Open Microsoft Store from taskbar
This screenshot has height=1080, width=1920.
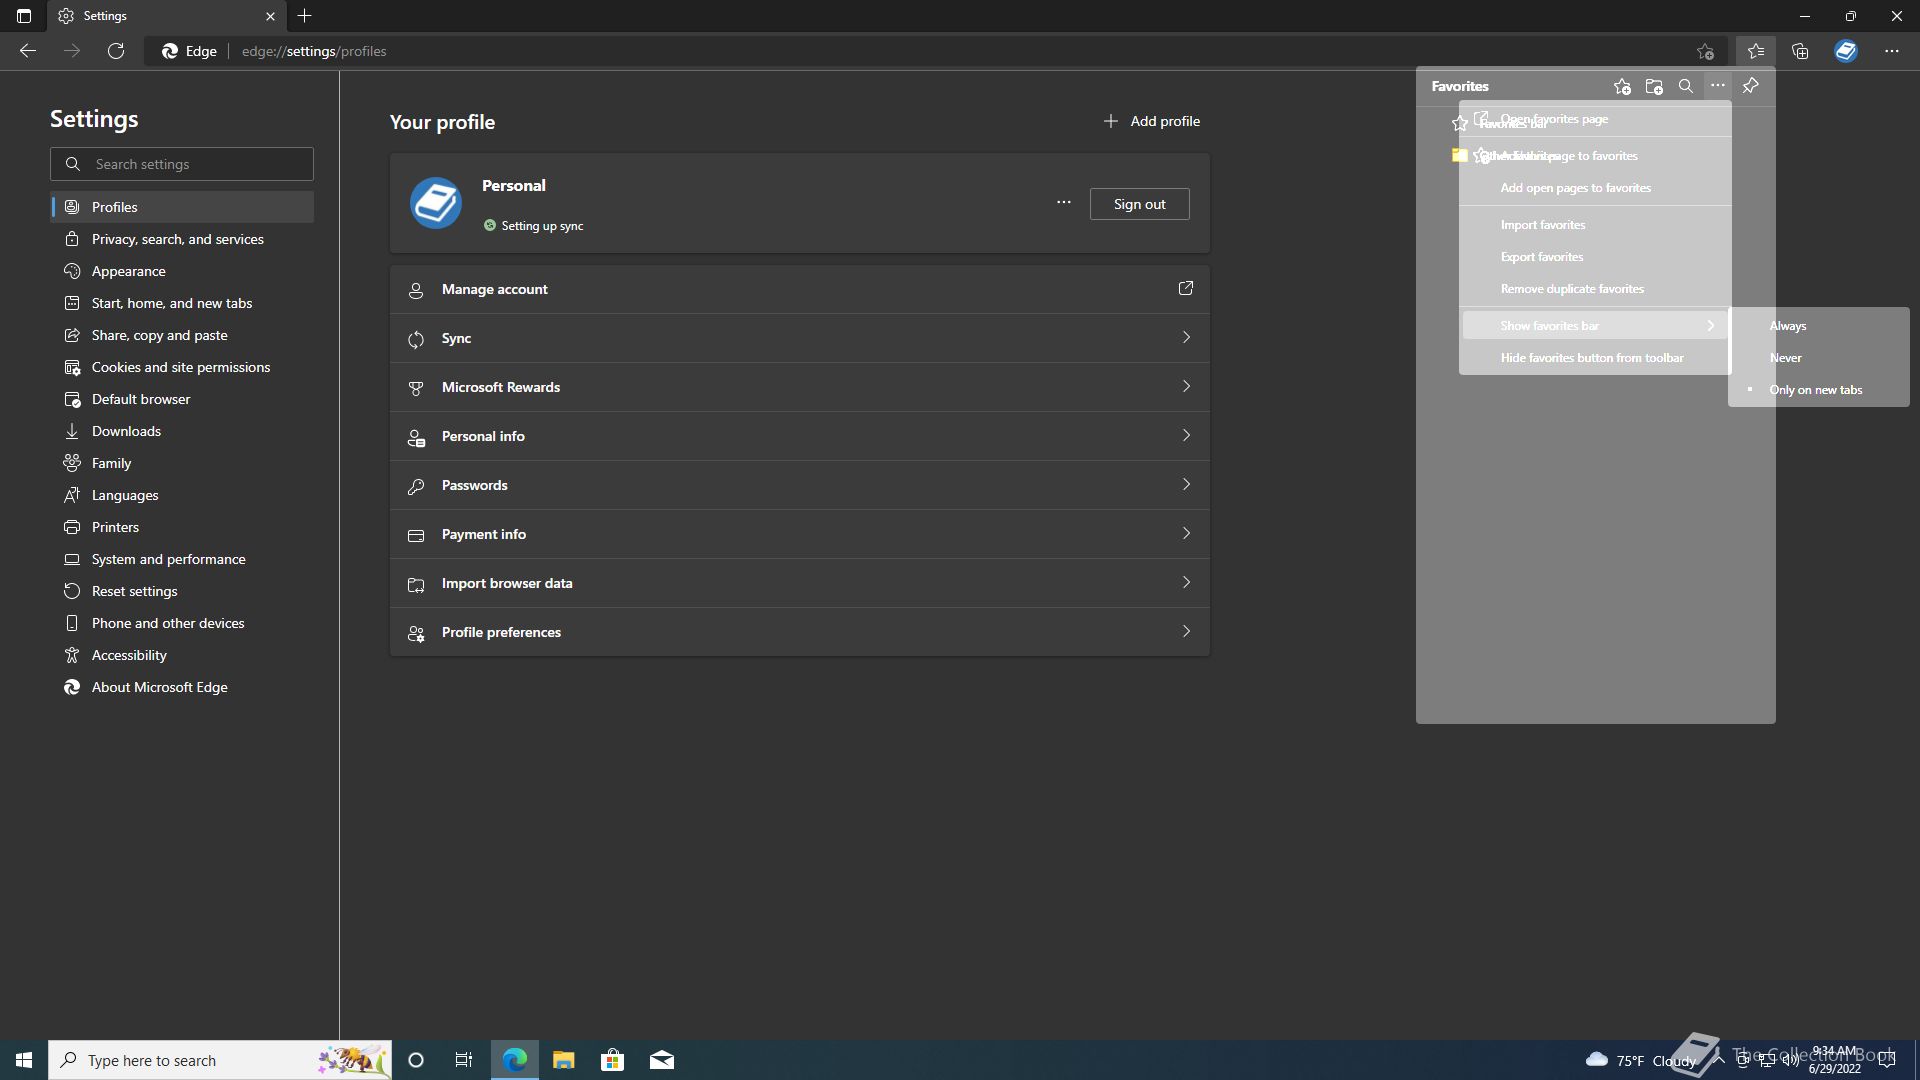(612, 1060)
